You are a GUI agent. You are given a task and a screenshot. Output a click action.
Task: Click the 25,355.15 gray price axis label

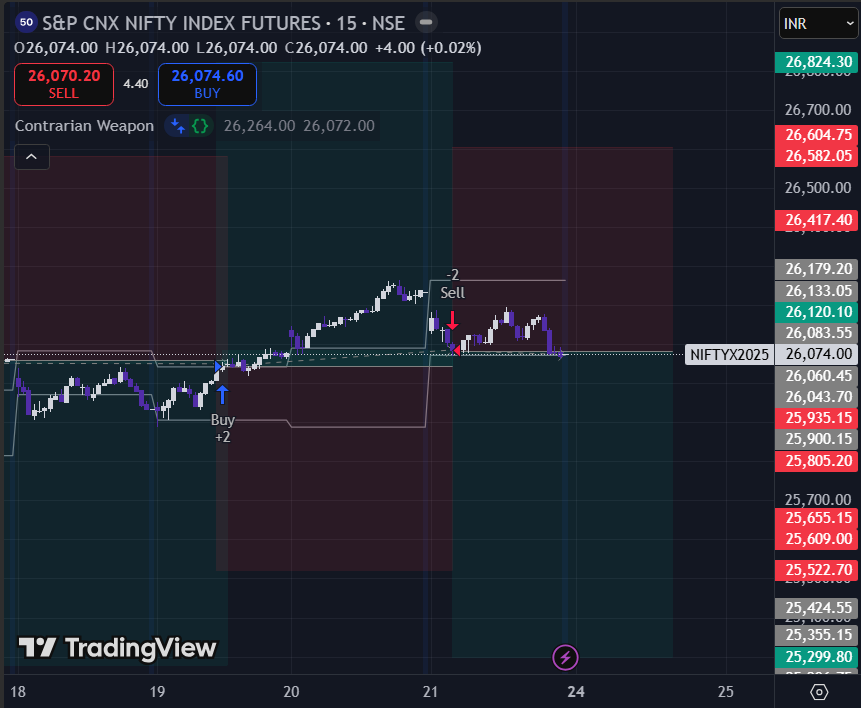click(818, 635)
